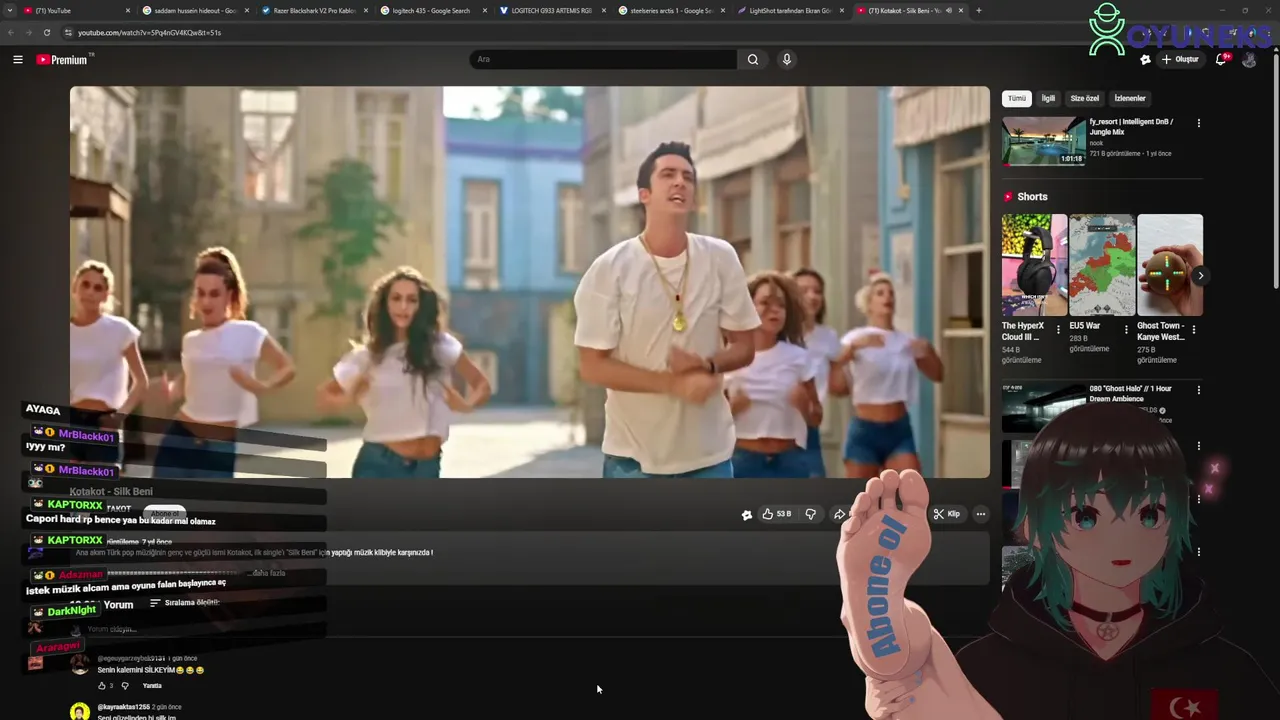Click the gear-star icon beside like button
The height and width of the screenshot is (720, 1280).
(747, 515)
